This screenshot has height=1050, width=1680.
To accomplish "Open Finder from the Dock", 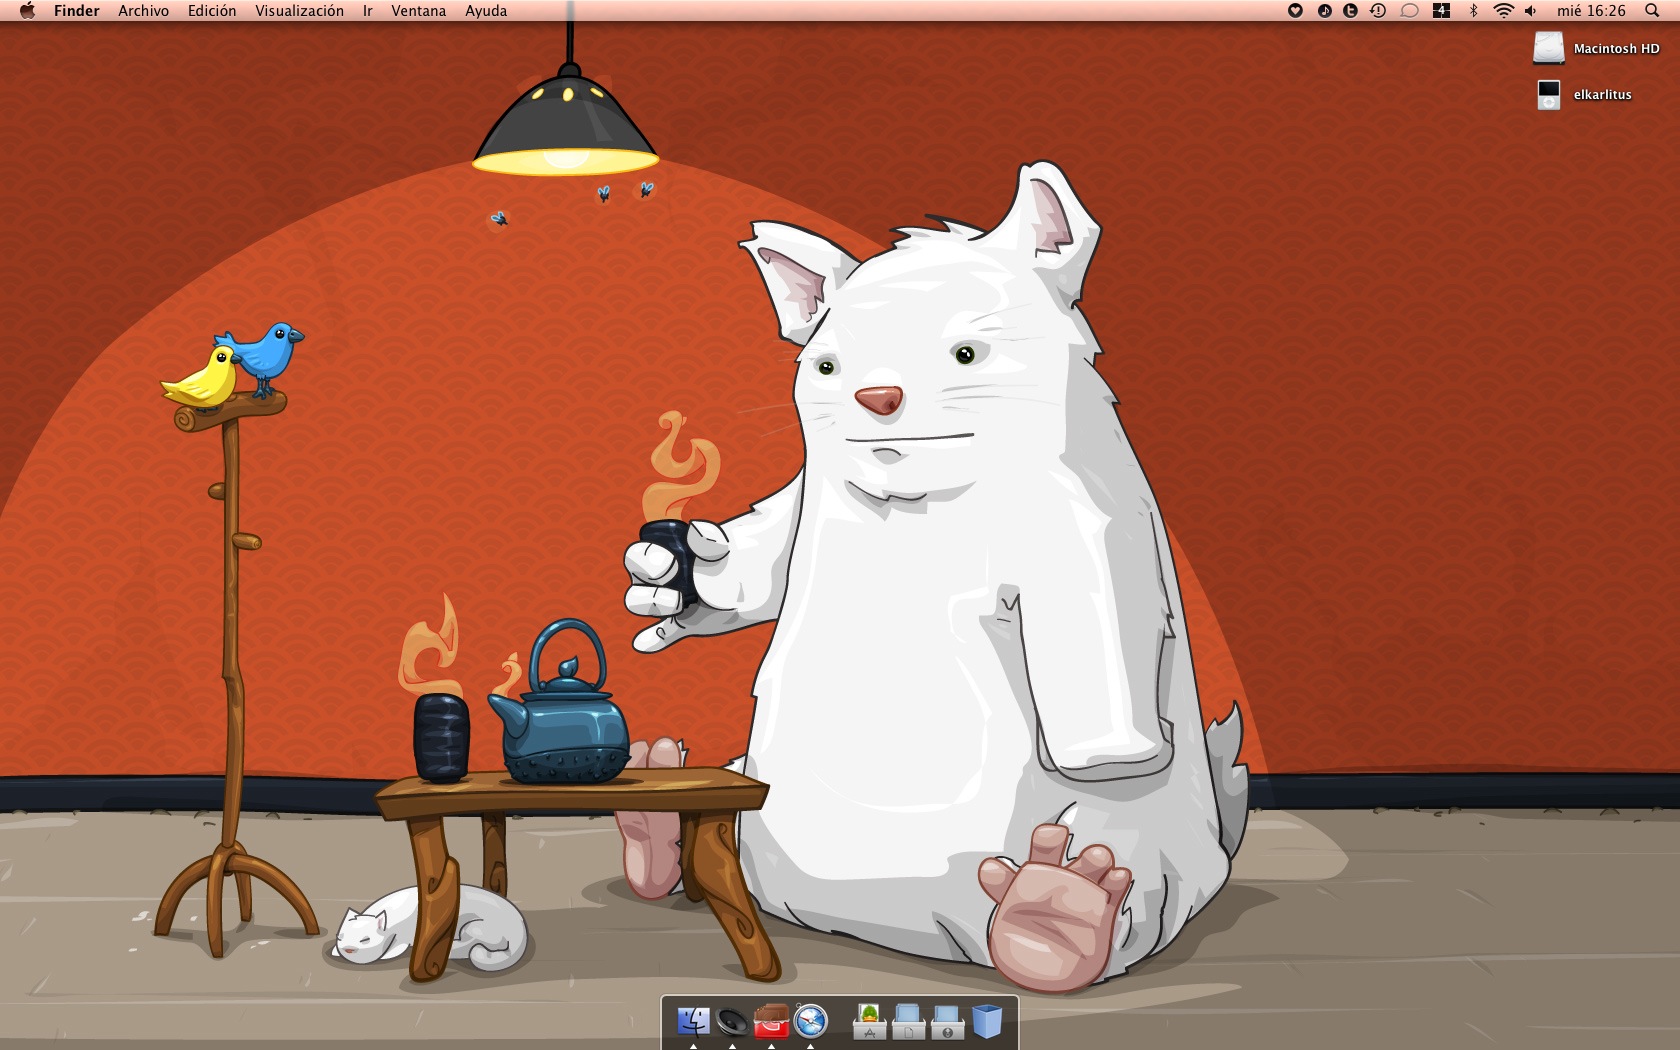I will (693, 1021).
